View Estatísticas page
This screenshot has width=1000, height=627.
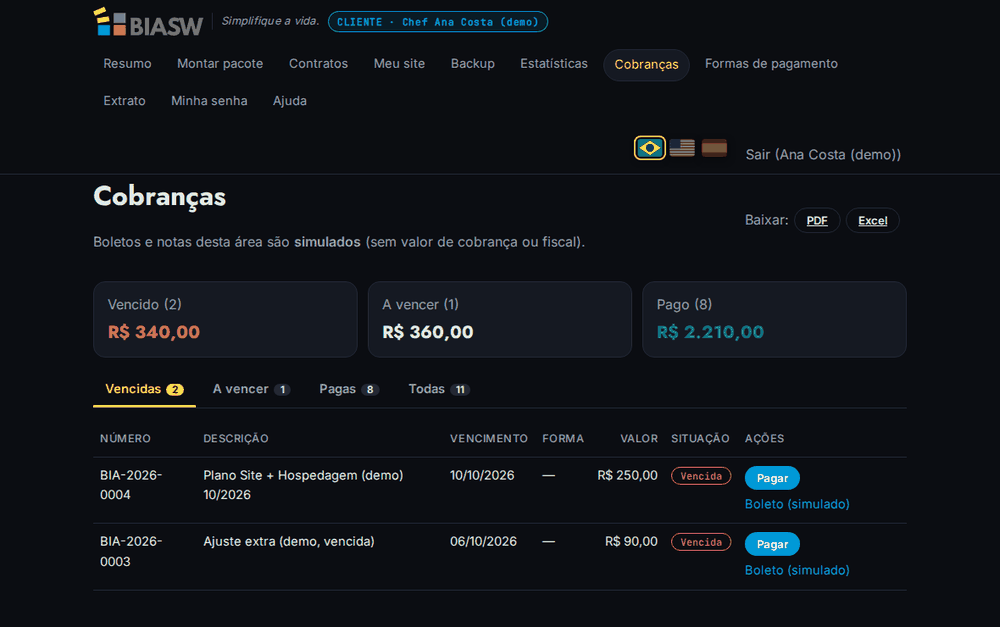(x=554, y=64)
